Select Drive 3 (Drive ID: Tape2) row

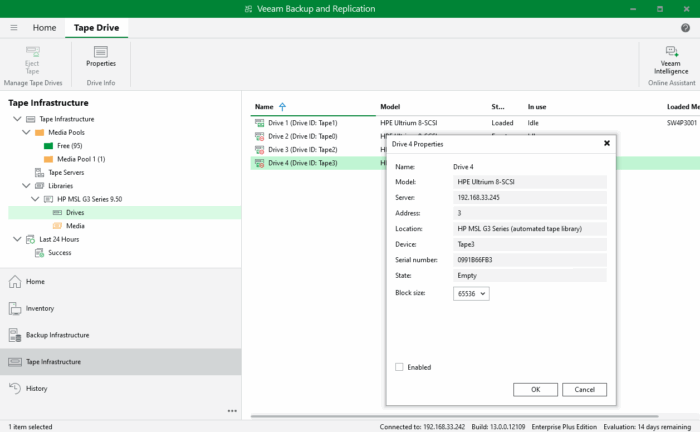click(x=303, y=150)
